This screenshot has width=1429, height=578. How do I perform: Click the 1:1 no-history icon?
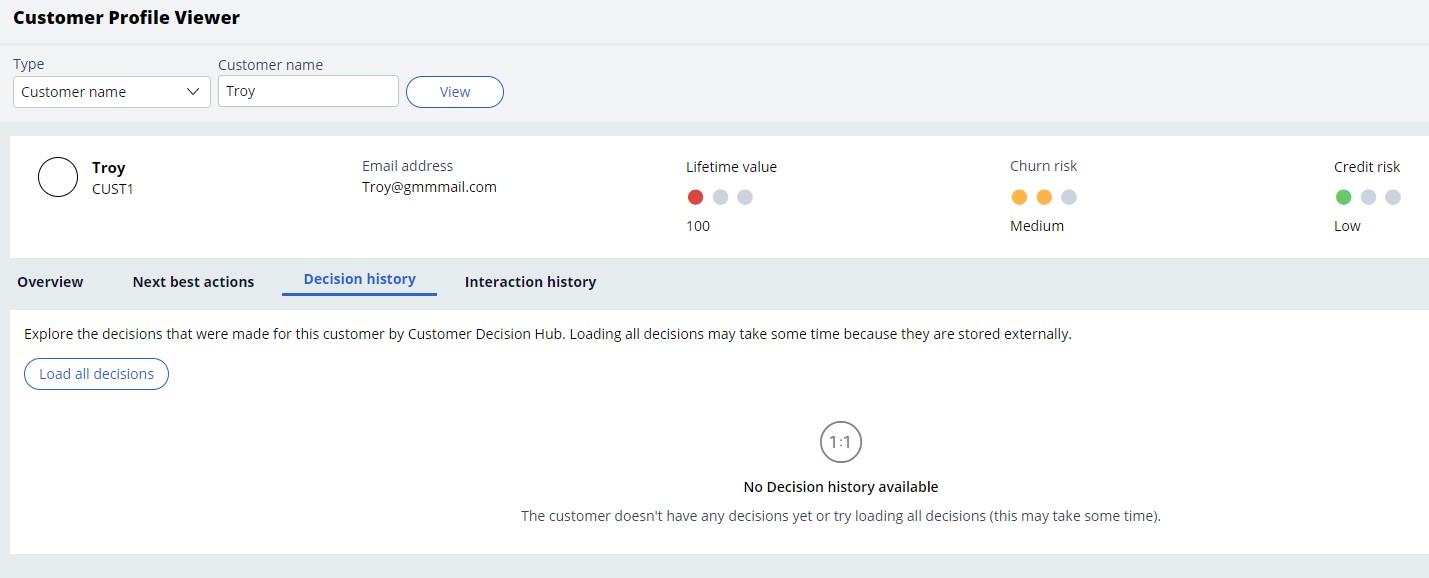[x=841, y=441]
